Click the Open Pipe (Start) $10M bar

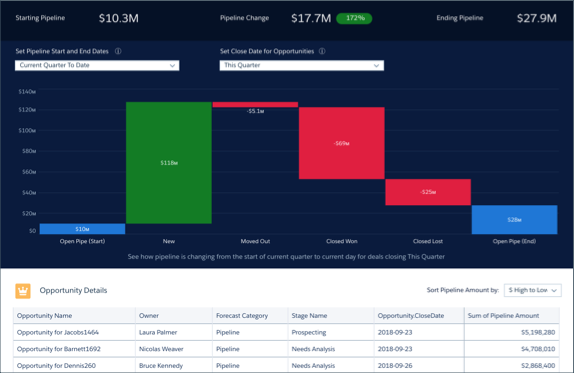click(x=82, y=229)
